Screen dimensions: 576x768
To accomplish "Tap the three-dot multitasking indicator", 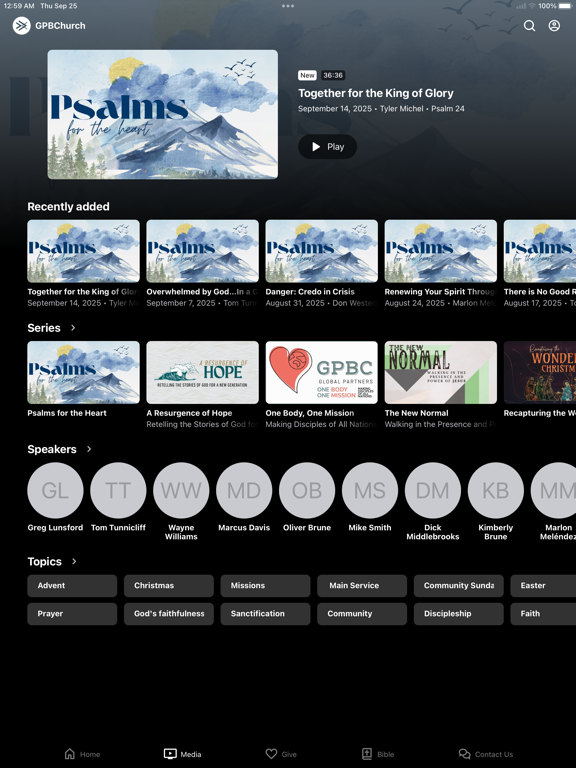I will tap(288, 6).
